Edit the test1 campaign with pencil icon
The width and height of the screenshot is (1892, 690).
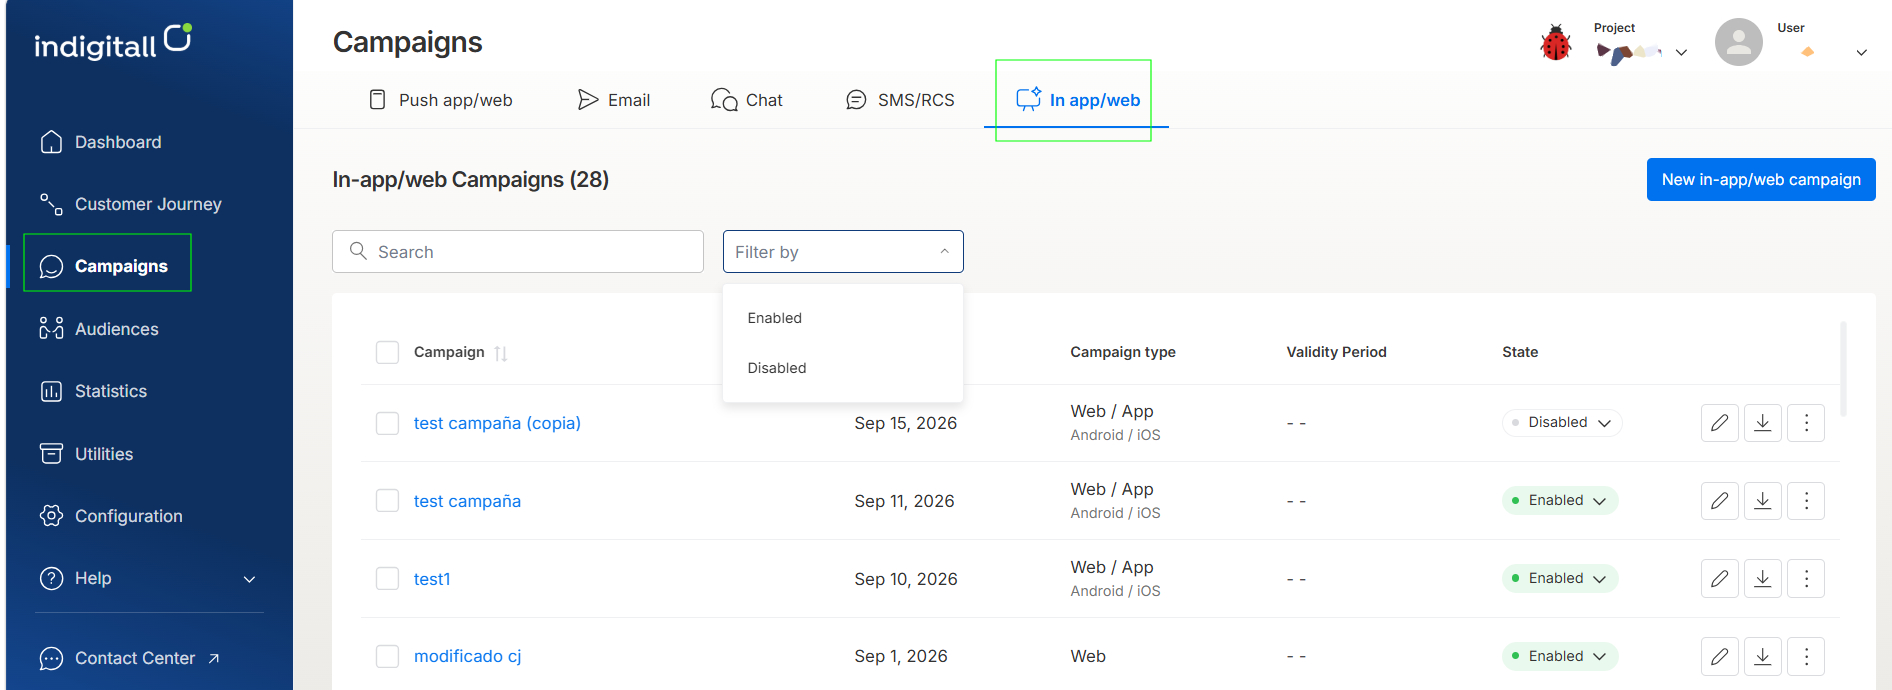tap(1719, 578)
